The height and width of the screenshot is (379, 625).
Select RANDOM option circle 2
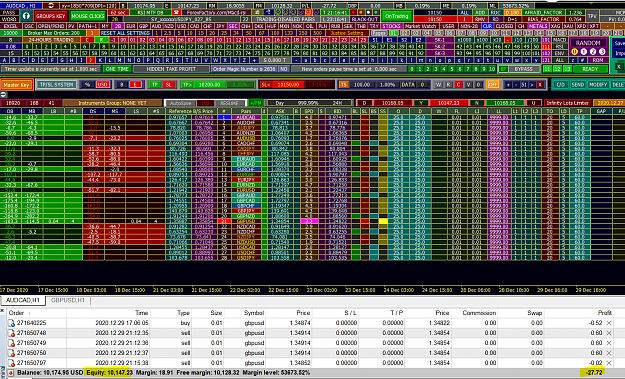593,52
